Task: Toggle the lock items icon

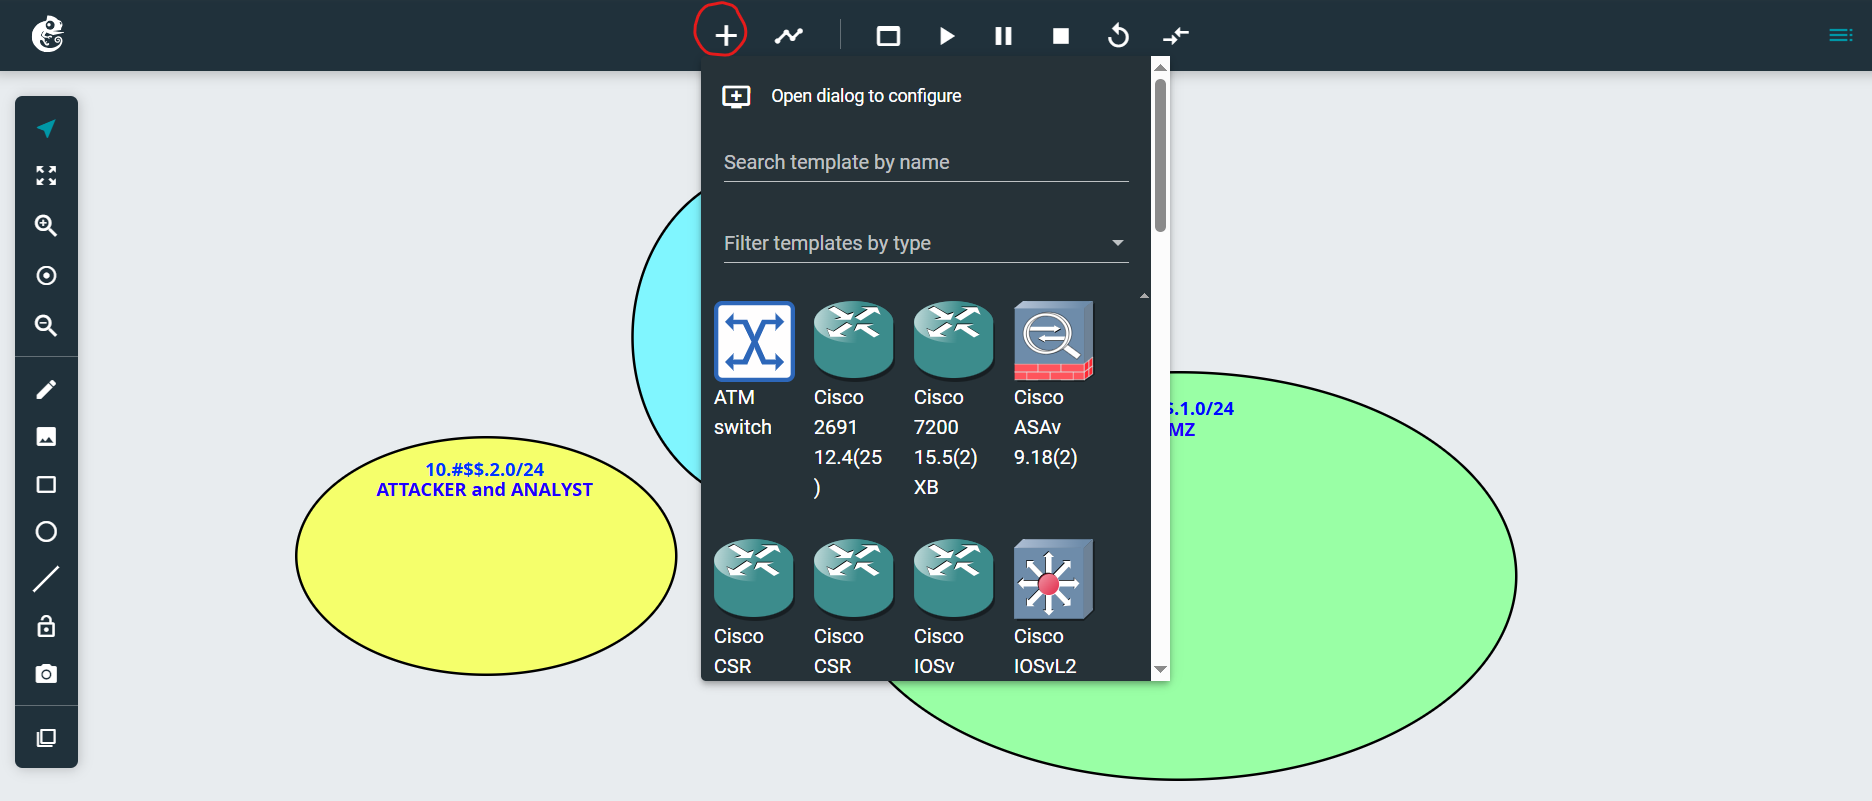Action: (x=46, y=626)
